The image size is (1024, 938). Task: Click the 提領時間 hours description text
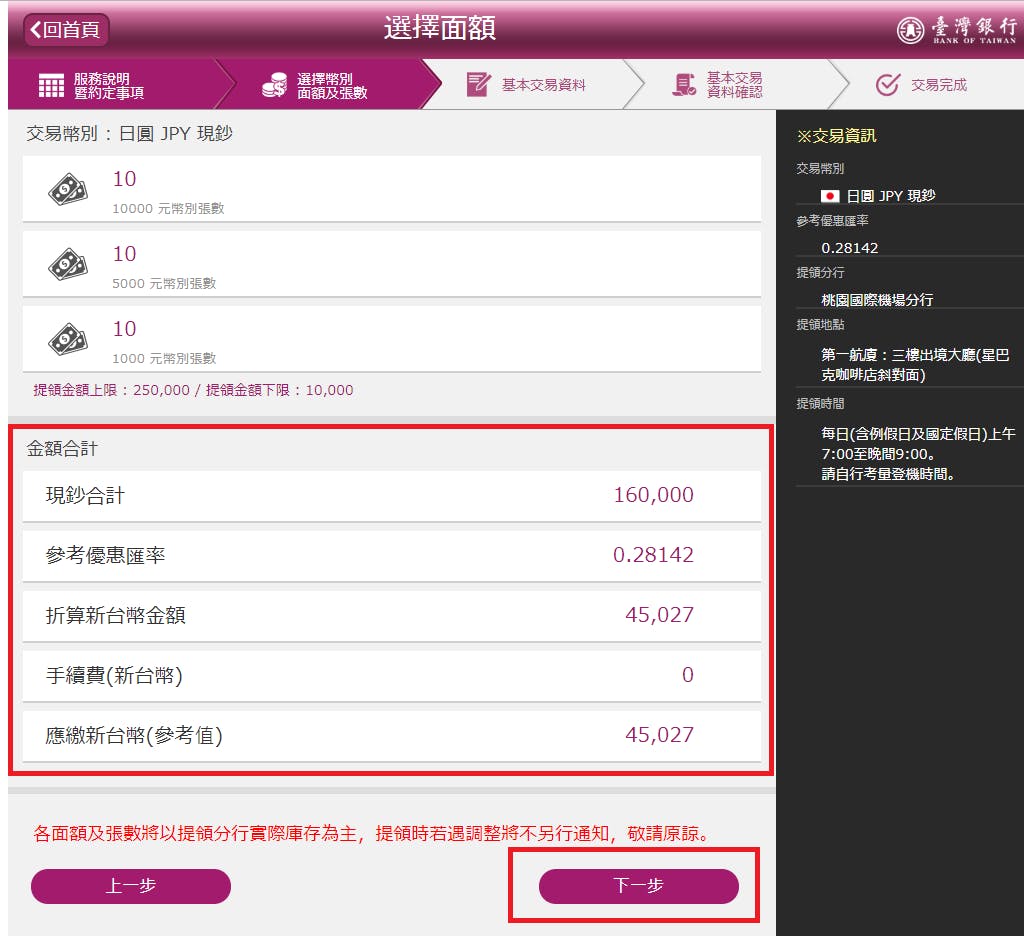(918, 453)
